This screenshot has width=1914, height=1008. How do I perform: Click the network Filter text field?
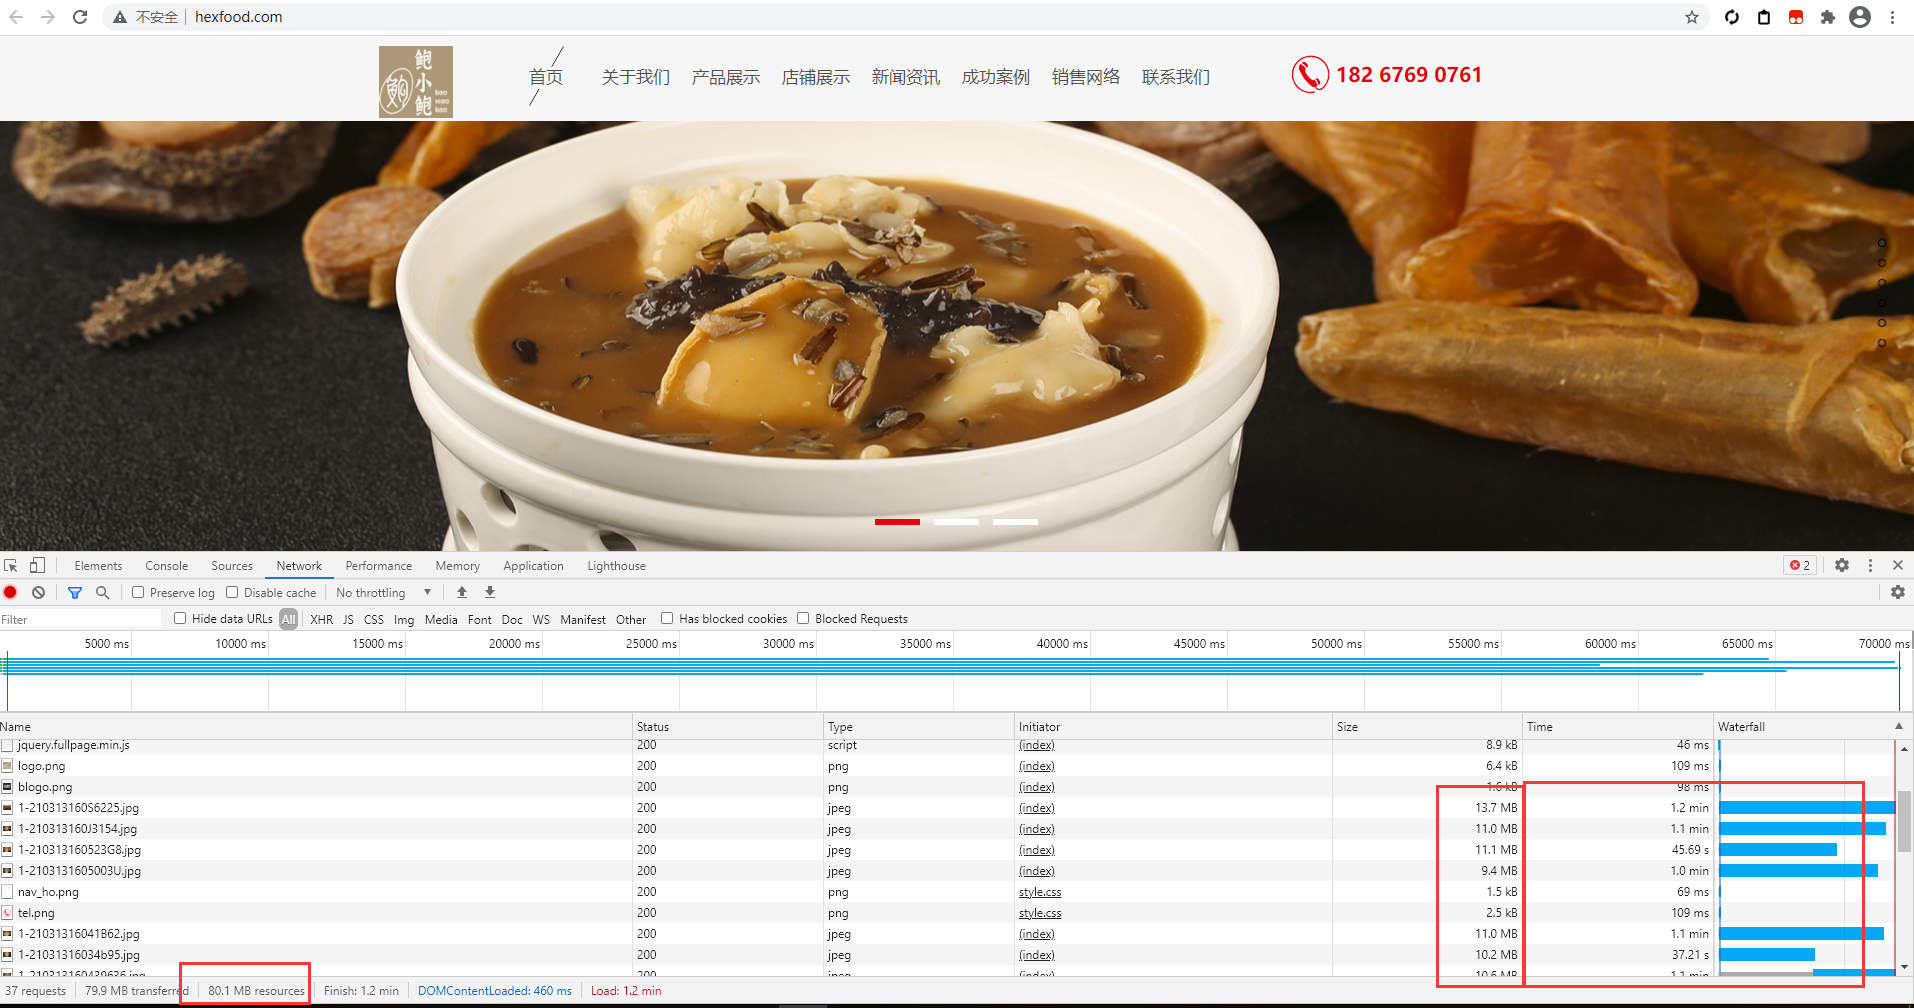pos(80,620)
